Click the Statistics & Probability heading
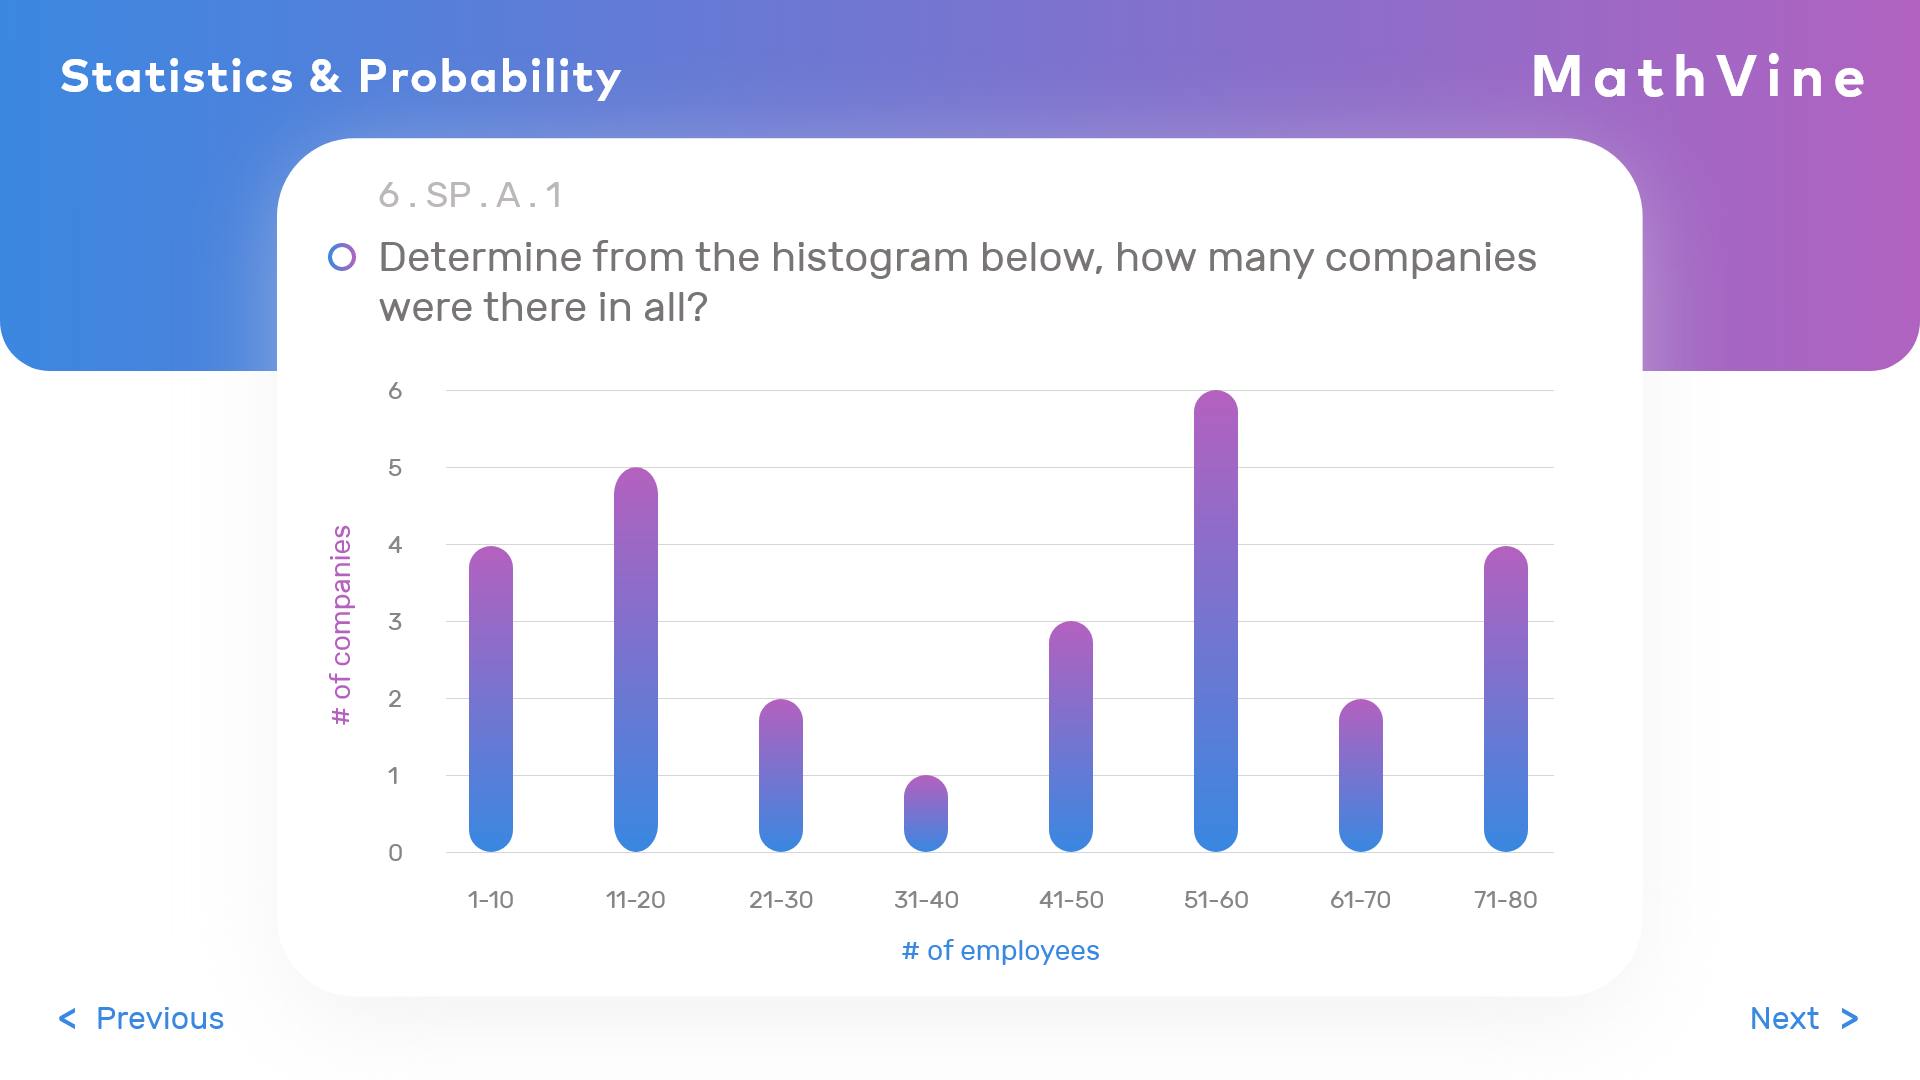 click(x=340, y=77)
